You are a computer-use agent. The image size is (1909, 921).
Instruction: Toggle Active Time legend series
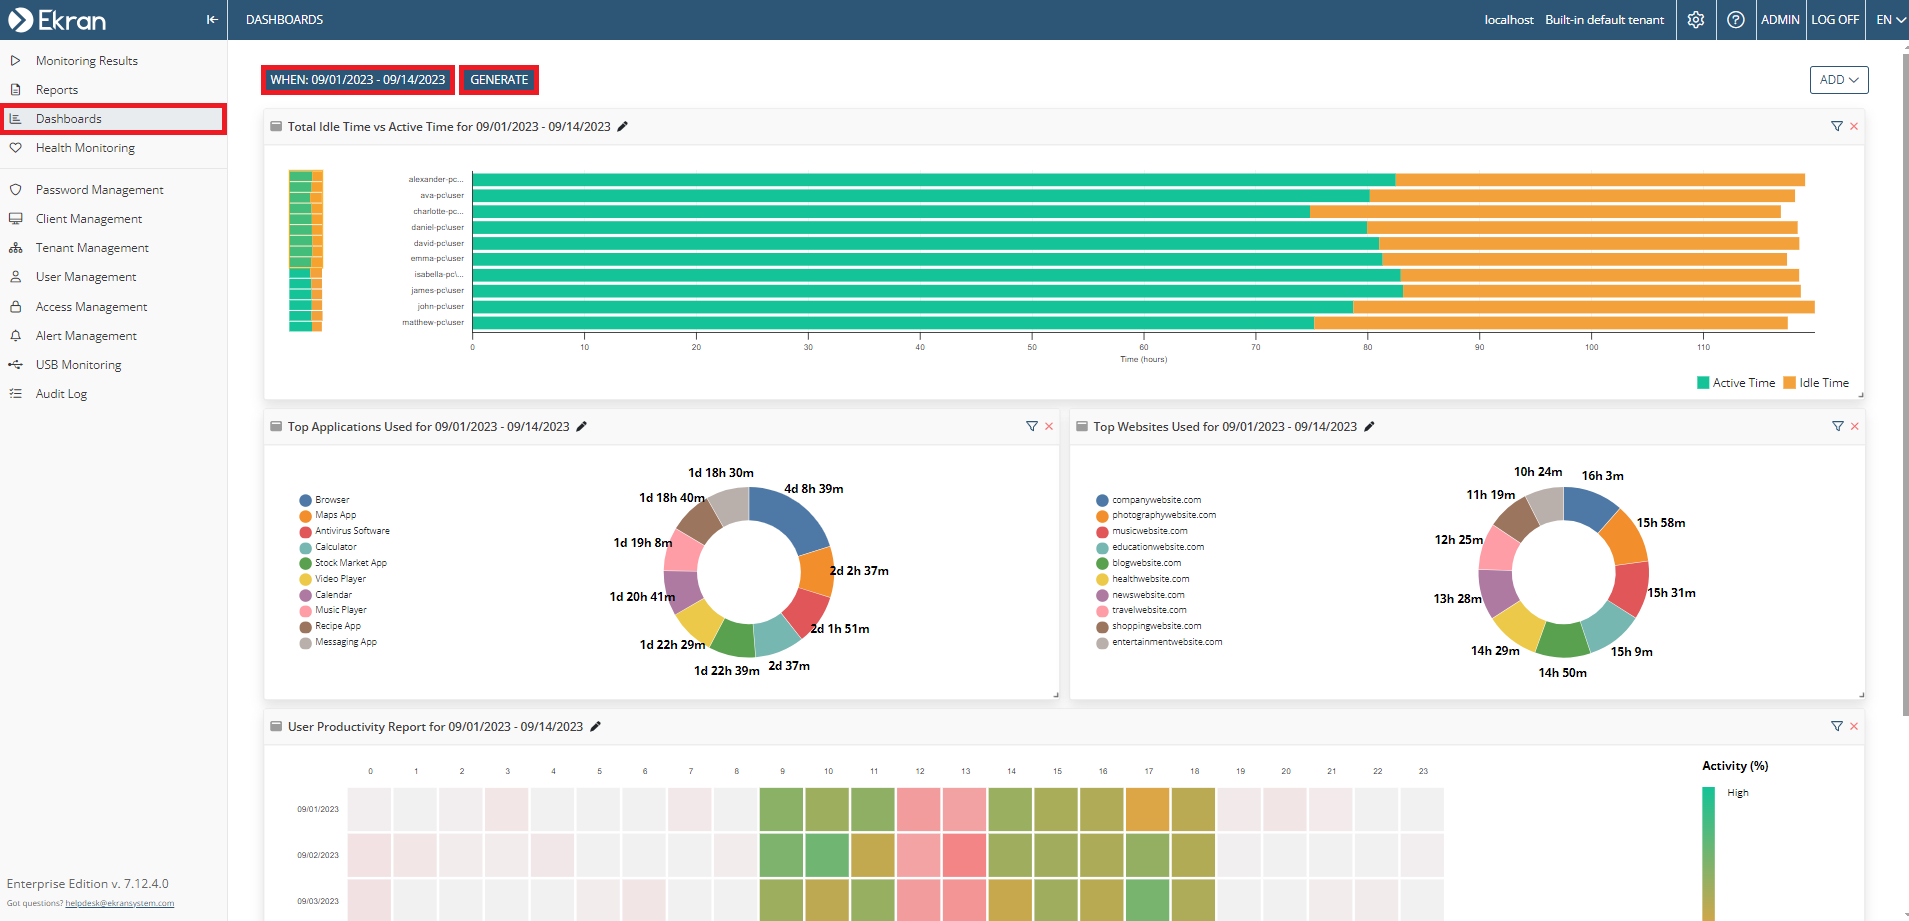tap(1736, 383)
